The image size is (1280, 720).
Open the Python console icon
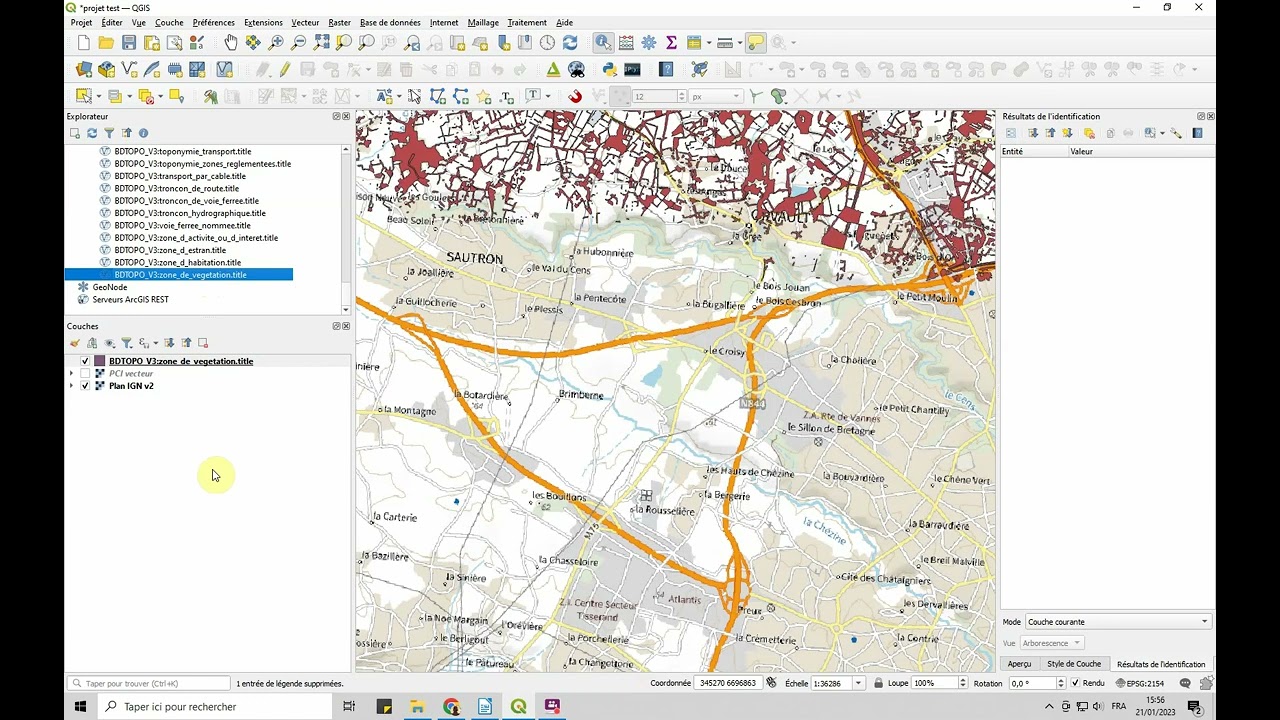tap(609, 70)
